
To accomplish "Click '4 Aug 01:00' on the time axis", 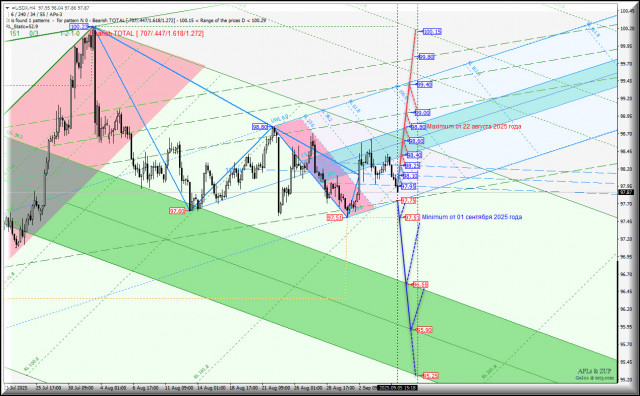I will coord(113,388).
